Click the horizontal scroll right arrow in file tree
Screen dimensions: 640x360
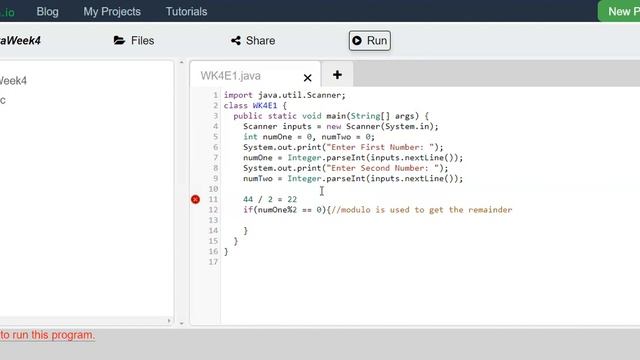tap(169, 321)
